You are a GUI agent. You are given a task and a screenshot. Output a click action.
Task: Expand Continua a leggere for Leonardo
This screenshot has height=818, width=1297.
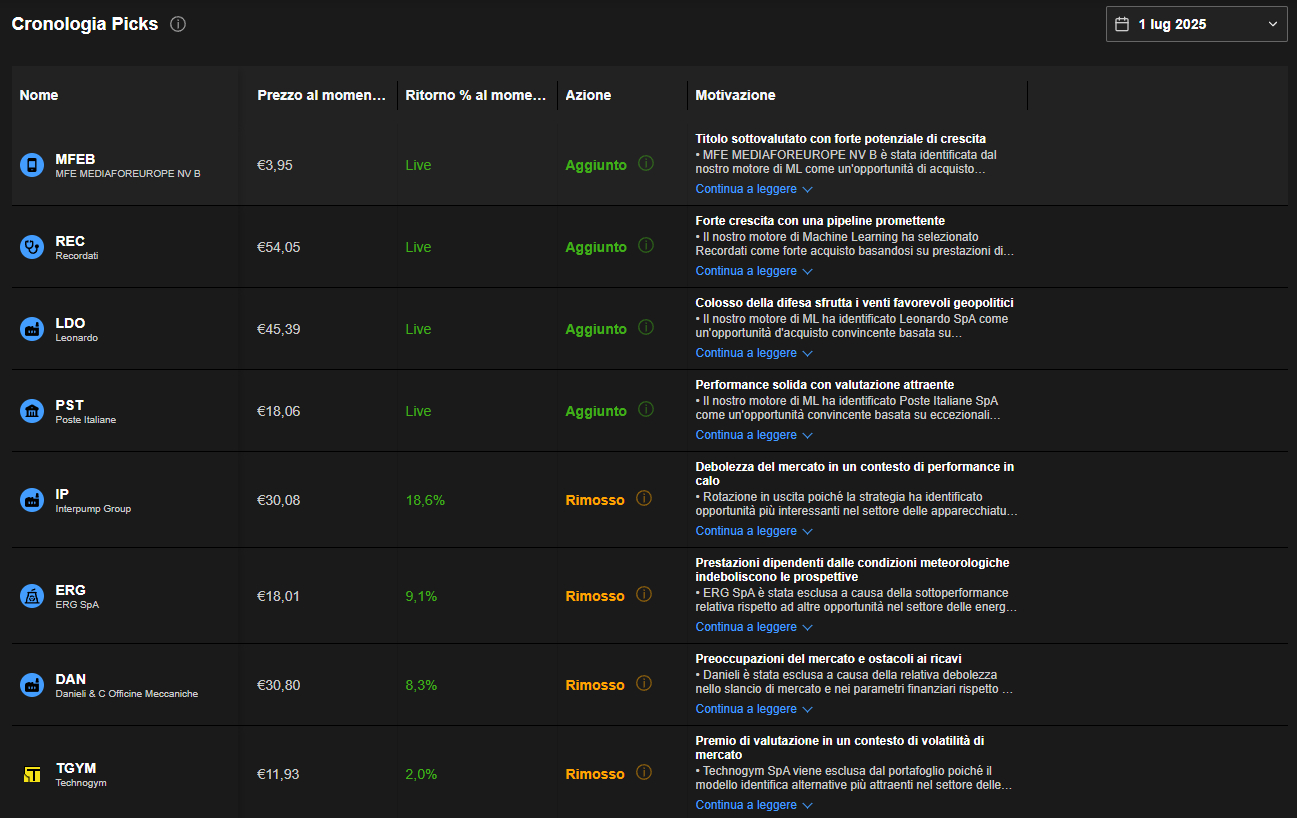[x=754, y=353]
